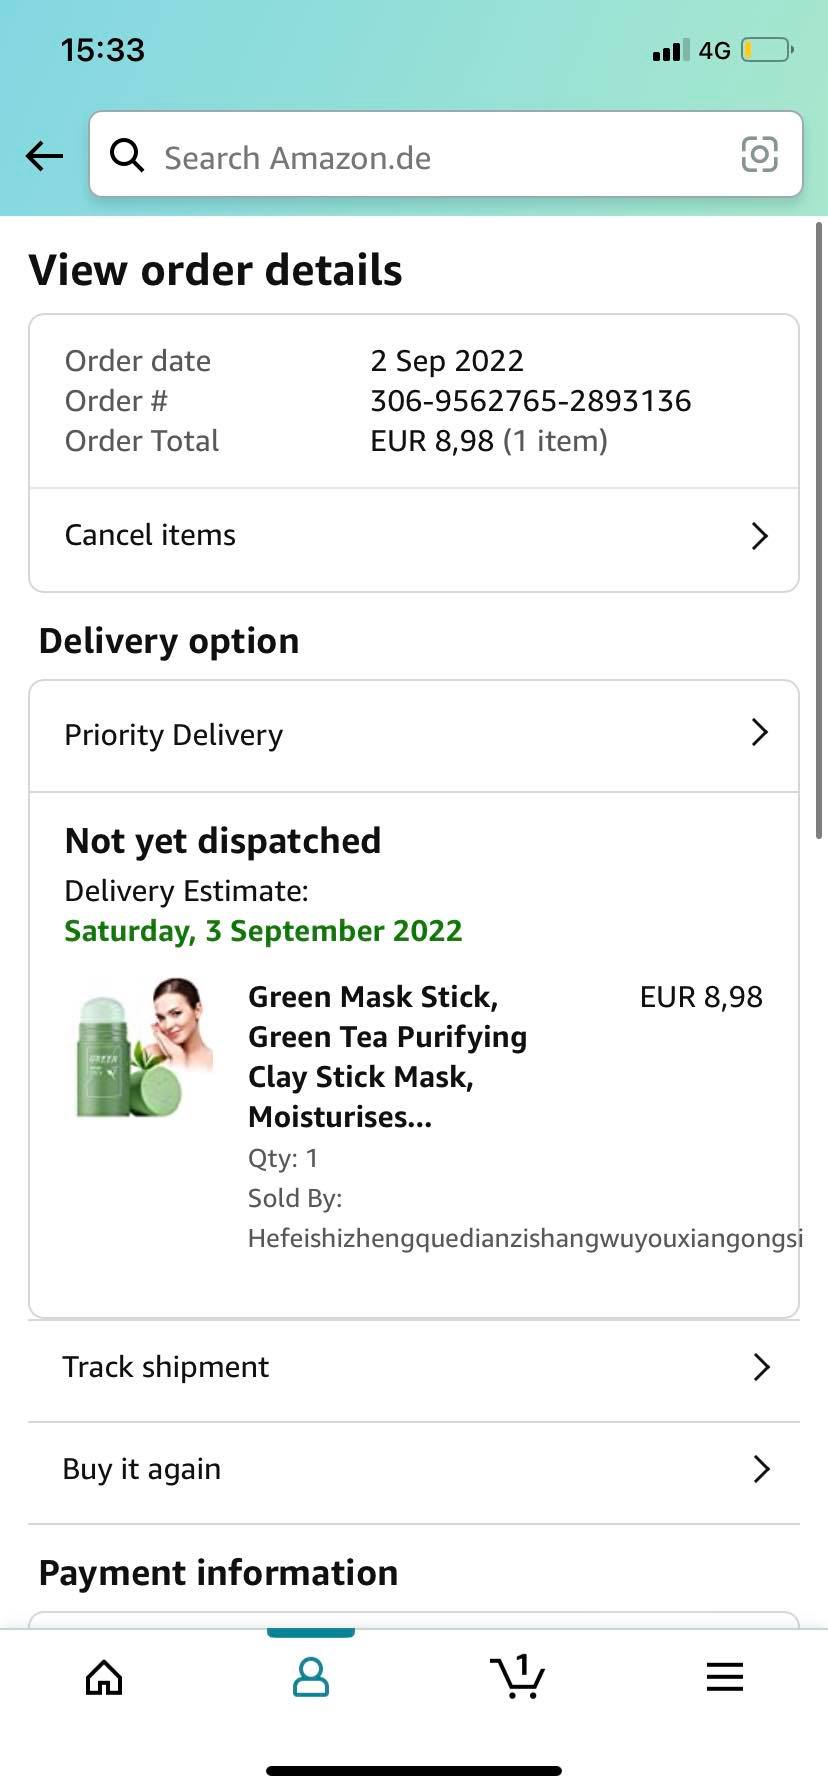Tap the battery status icon
The height and width of the screenshot is (1792, 828).
(766, 50)
